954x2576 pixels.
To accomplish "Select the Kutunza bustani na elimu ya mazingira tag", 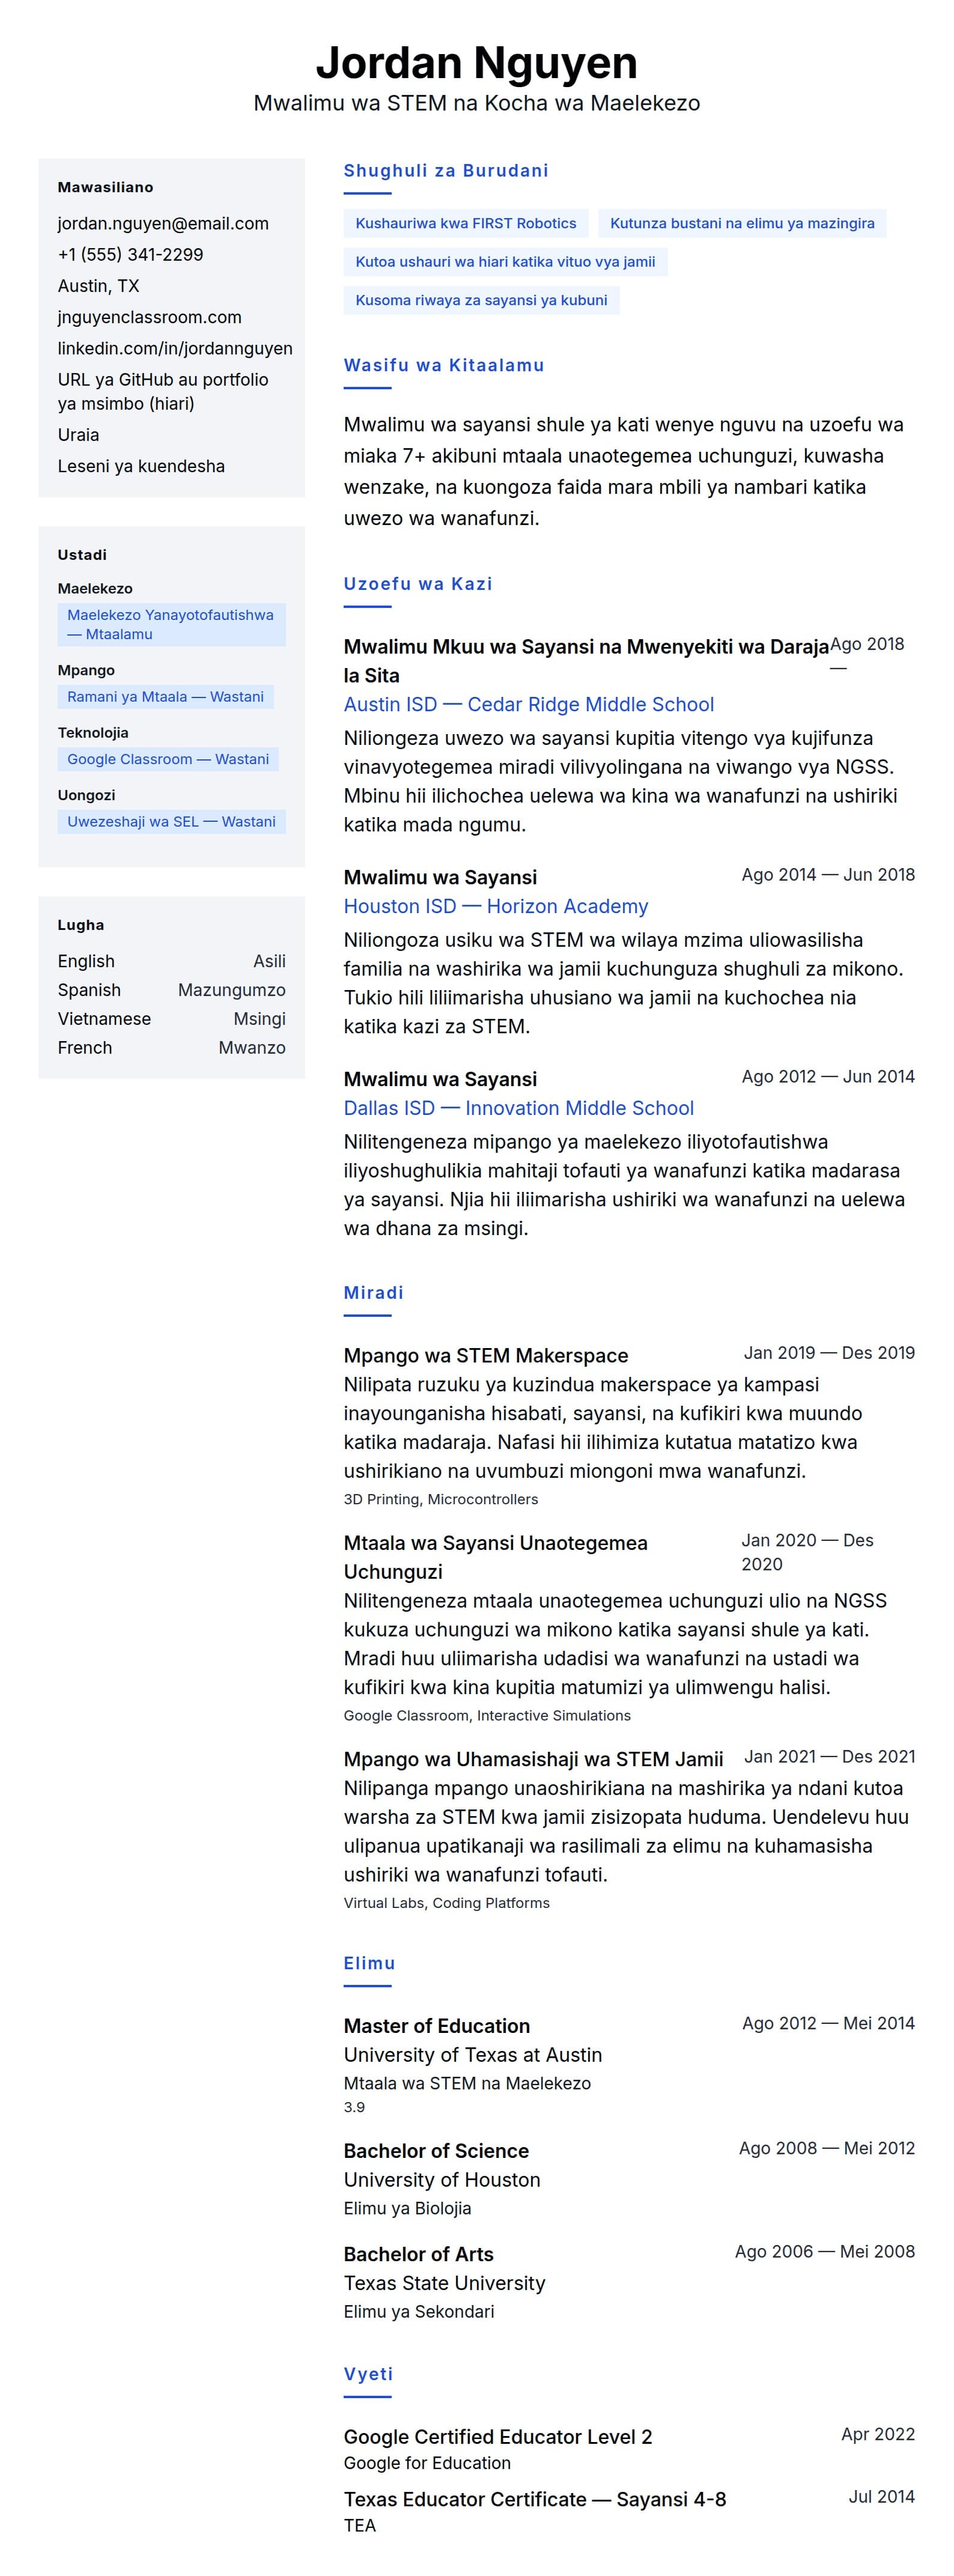I will pos(741,223).
